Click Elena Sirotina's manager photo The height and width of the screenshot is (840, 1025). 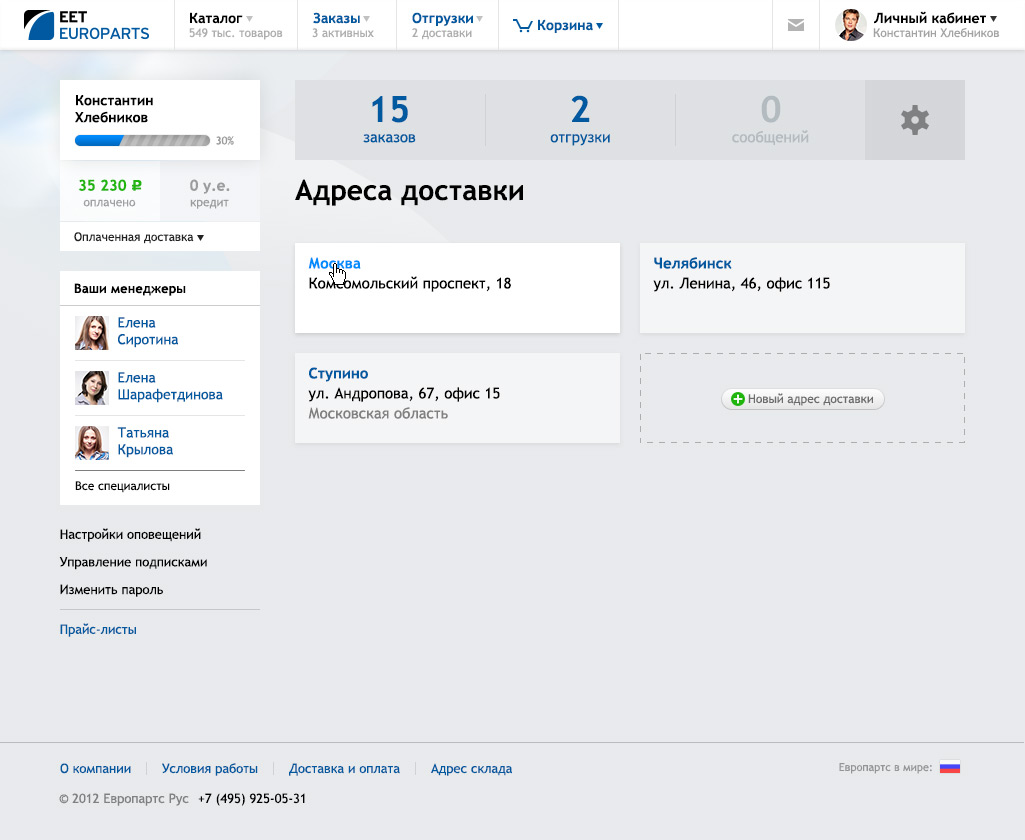coord(91,332)
